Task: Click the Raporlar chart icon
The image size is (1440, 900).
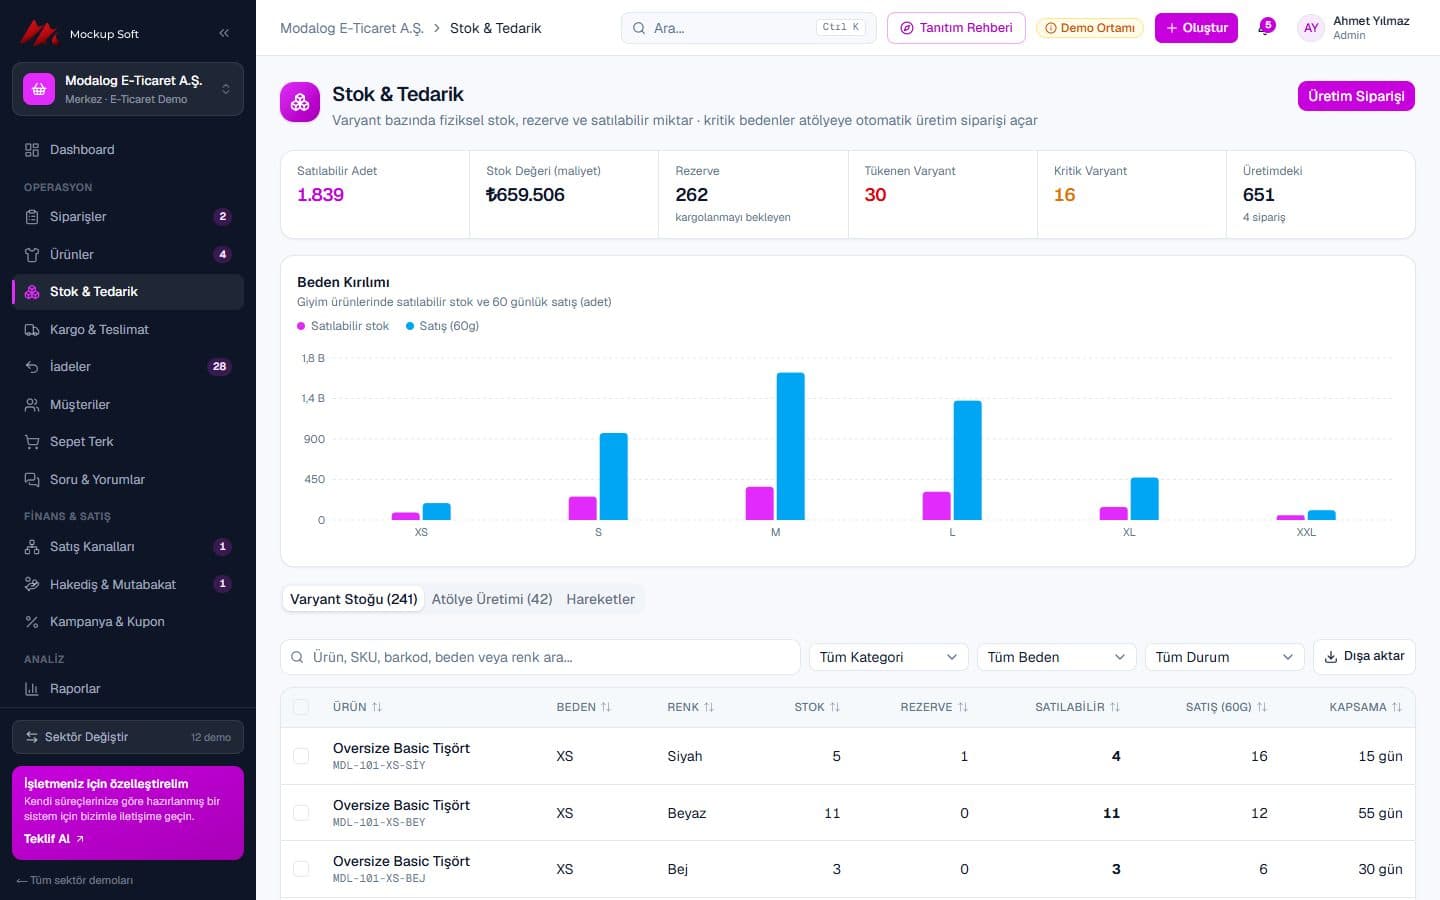Action: pos(32,689)
